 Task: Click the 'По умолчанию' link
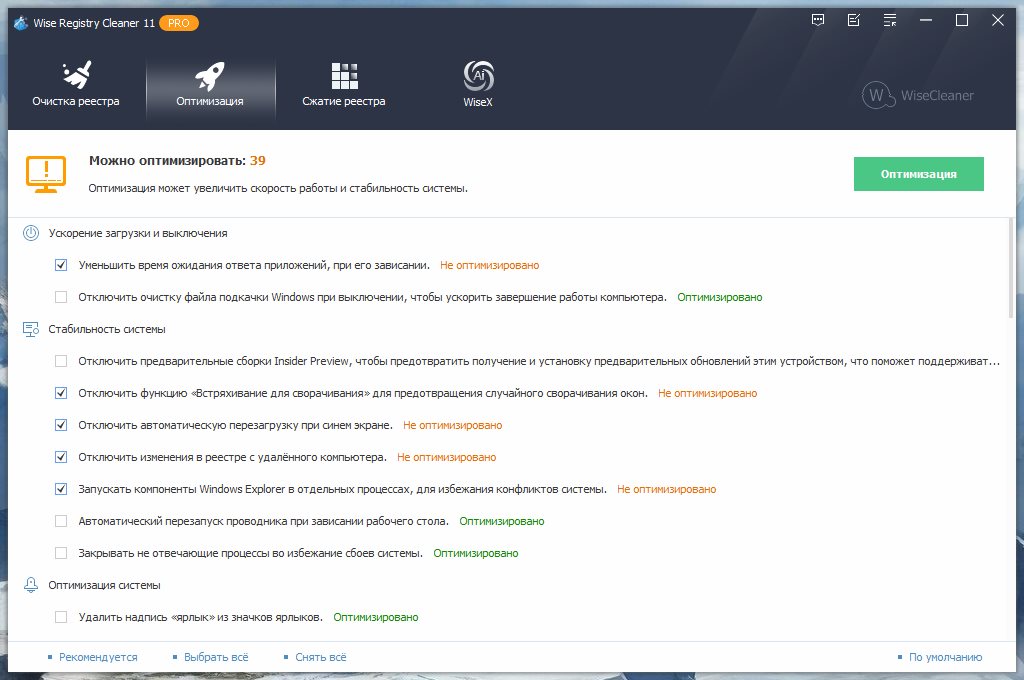click(945, 657)
